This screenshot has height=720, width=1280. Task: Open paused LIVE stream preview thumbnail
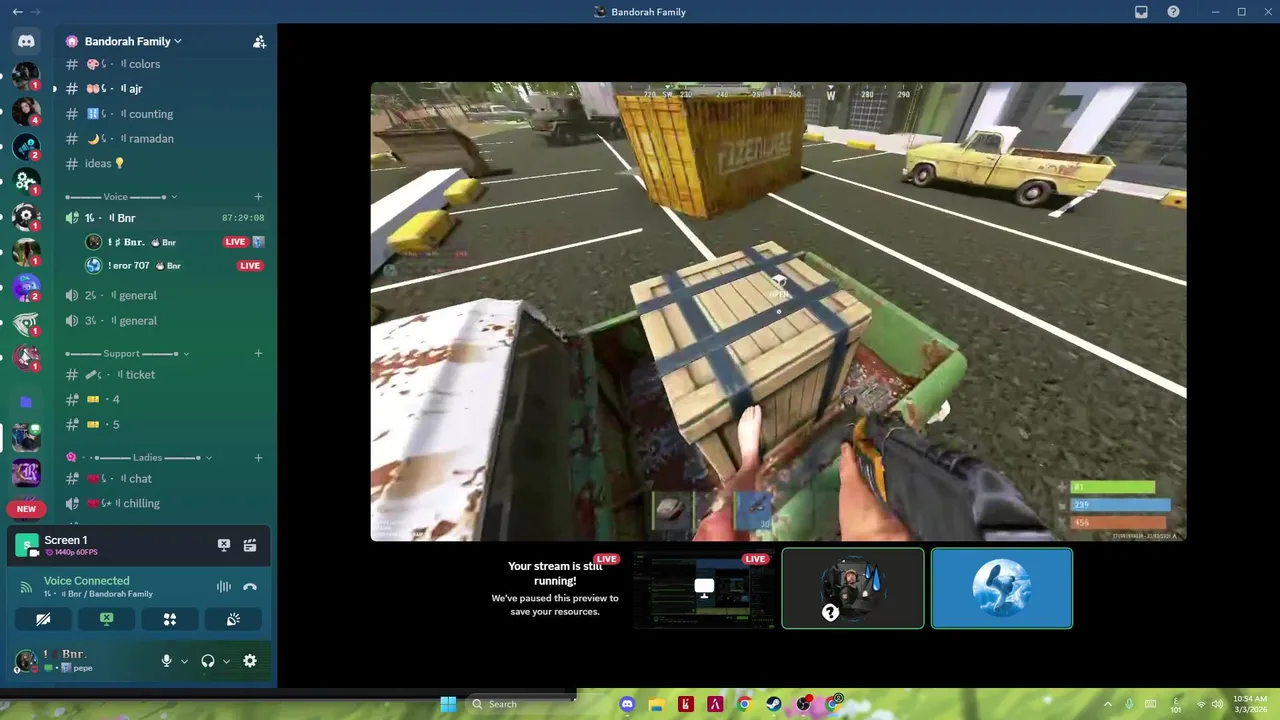pyautogui.click(x=704, y=588)
